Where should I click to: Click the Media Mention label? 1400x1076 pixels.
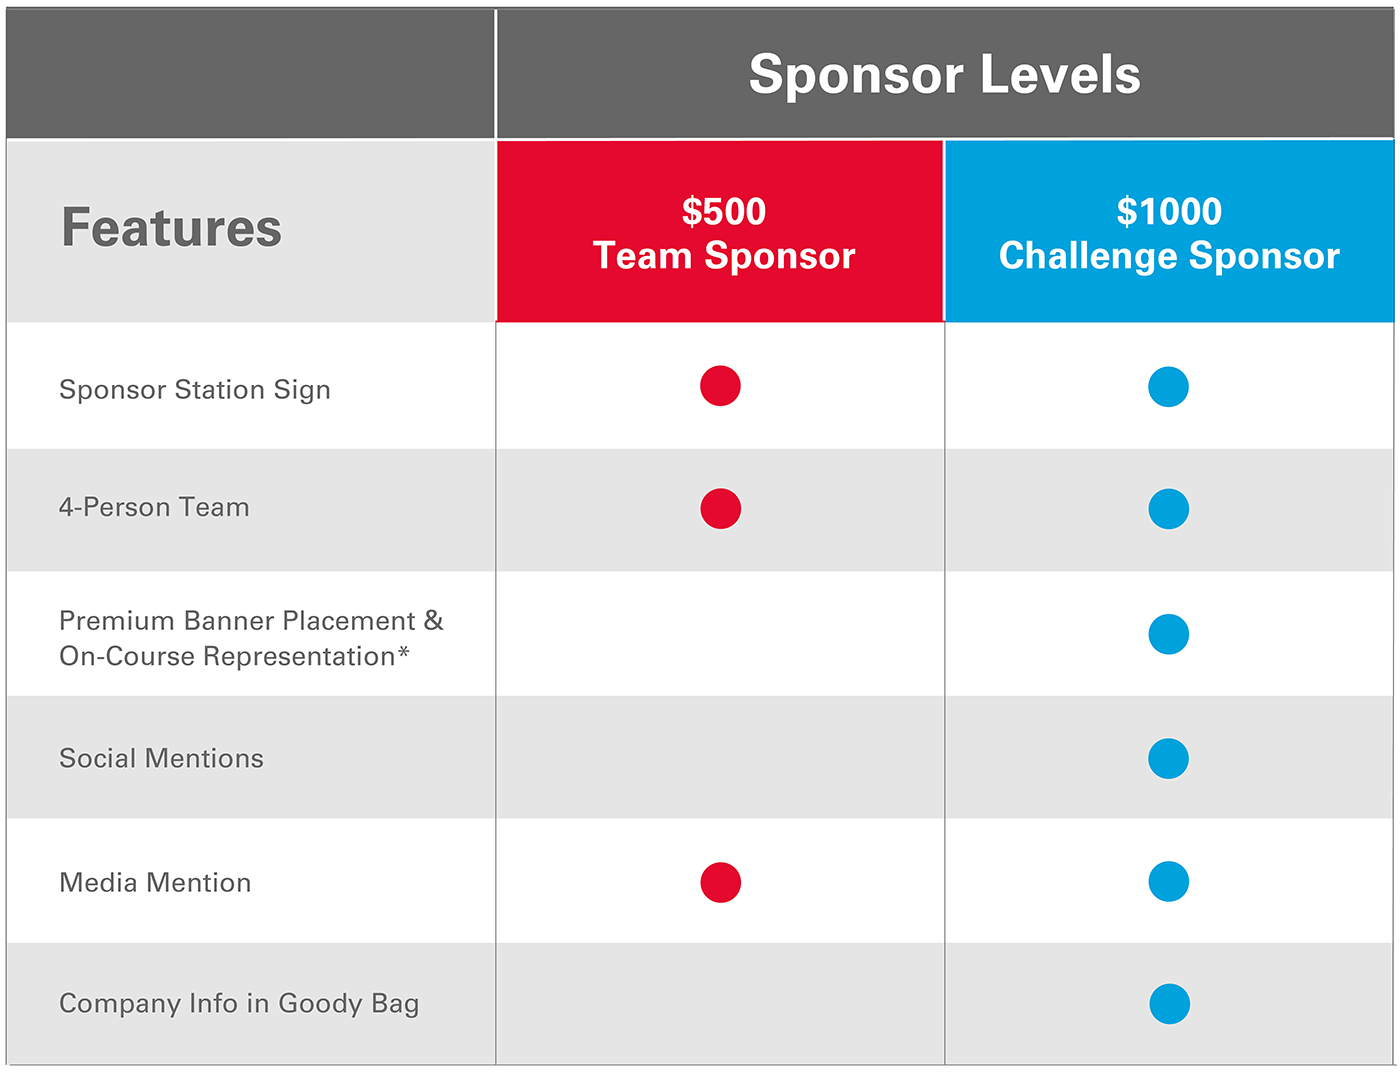coord(155,882)
